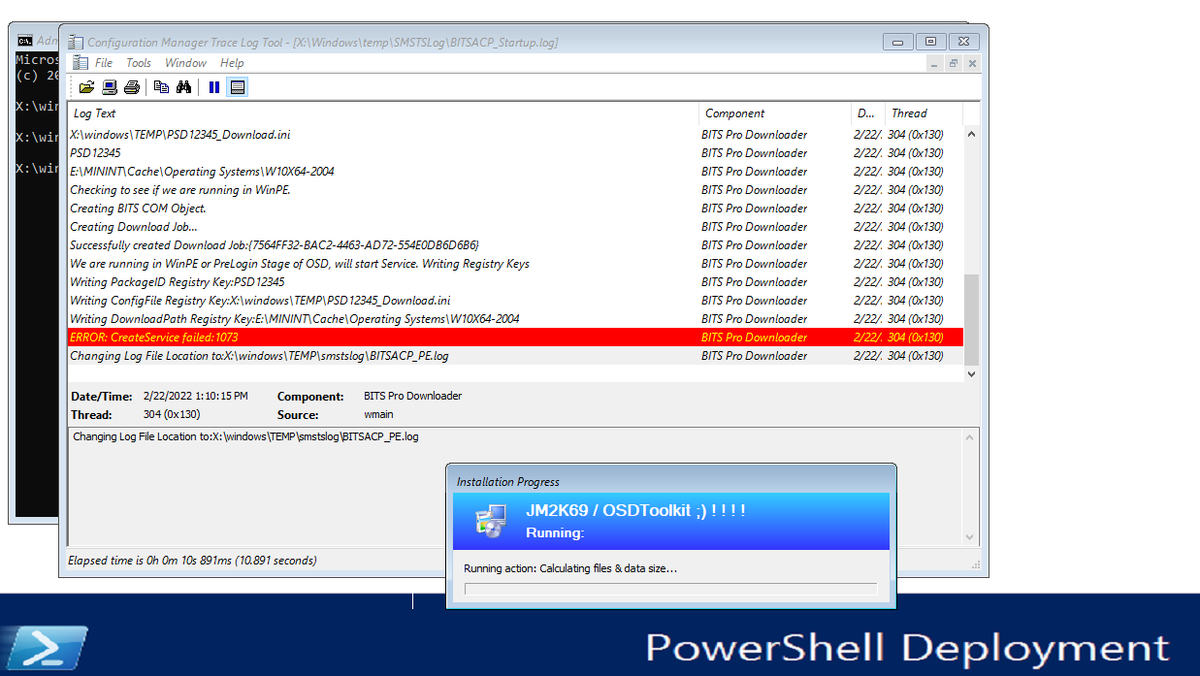Select 'Creating BITS COM Object.' row
This screenshot has width=1200, height=676.
tap(515, 208)
